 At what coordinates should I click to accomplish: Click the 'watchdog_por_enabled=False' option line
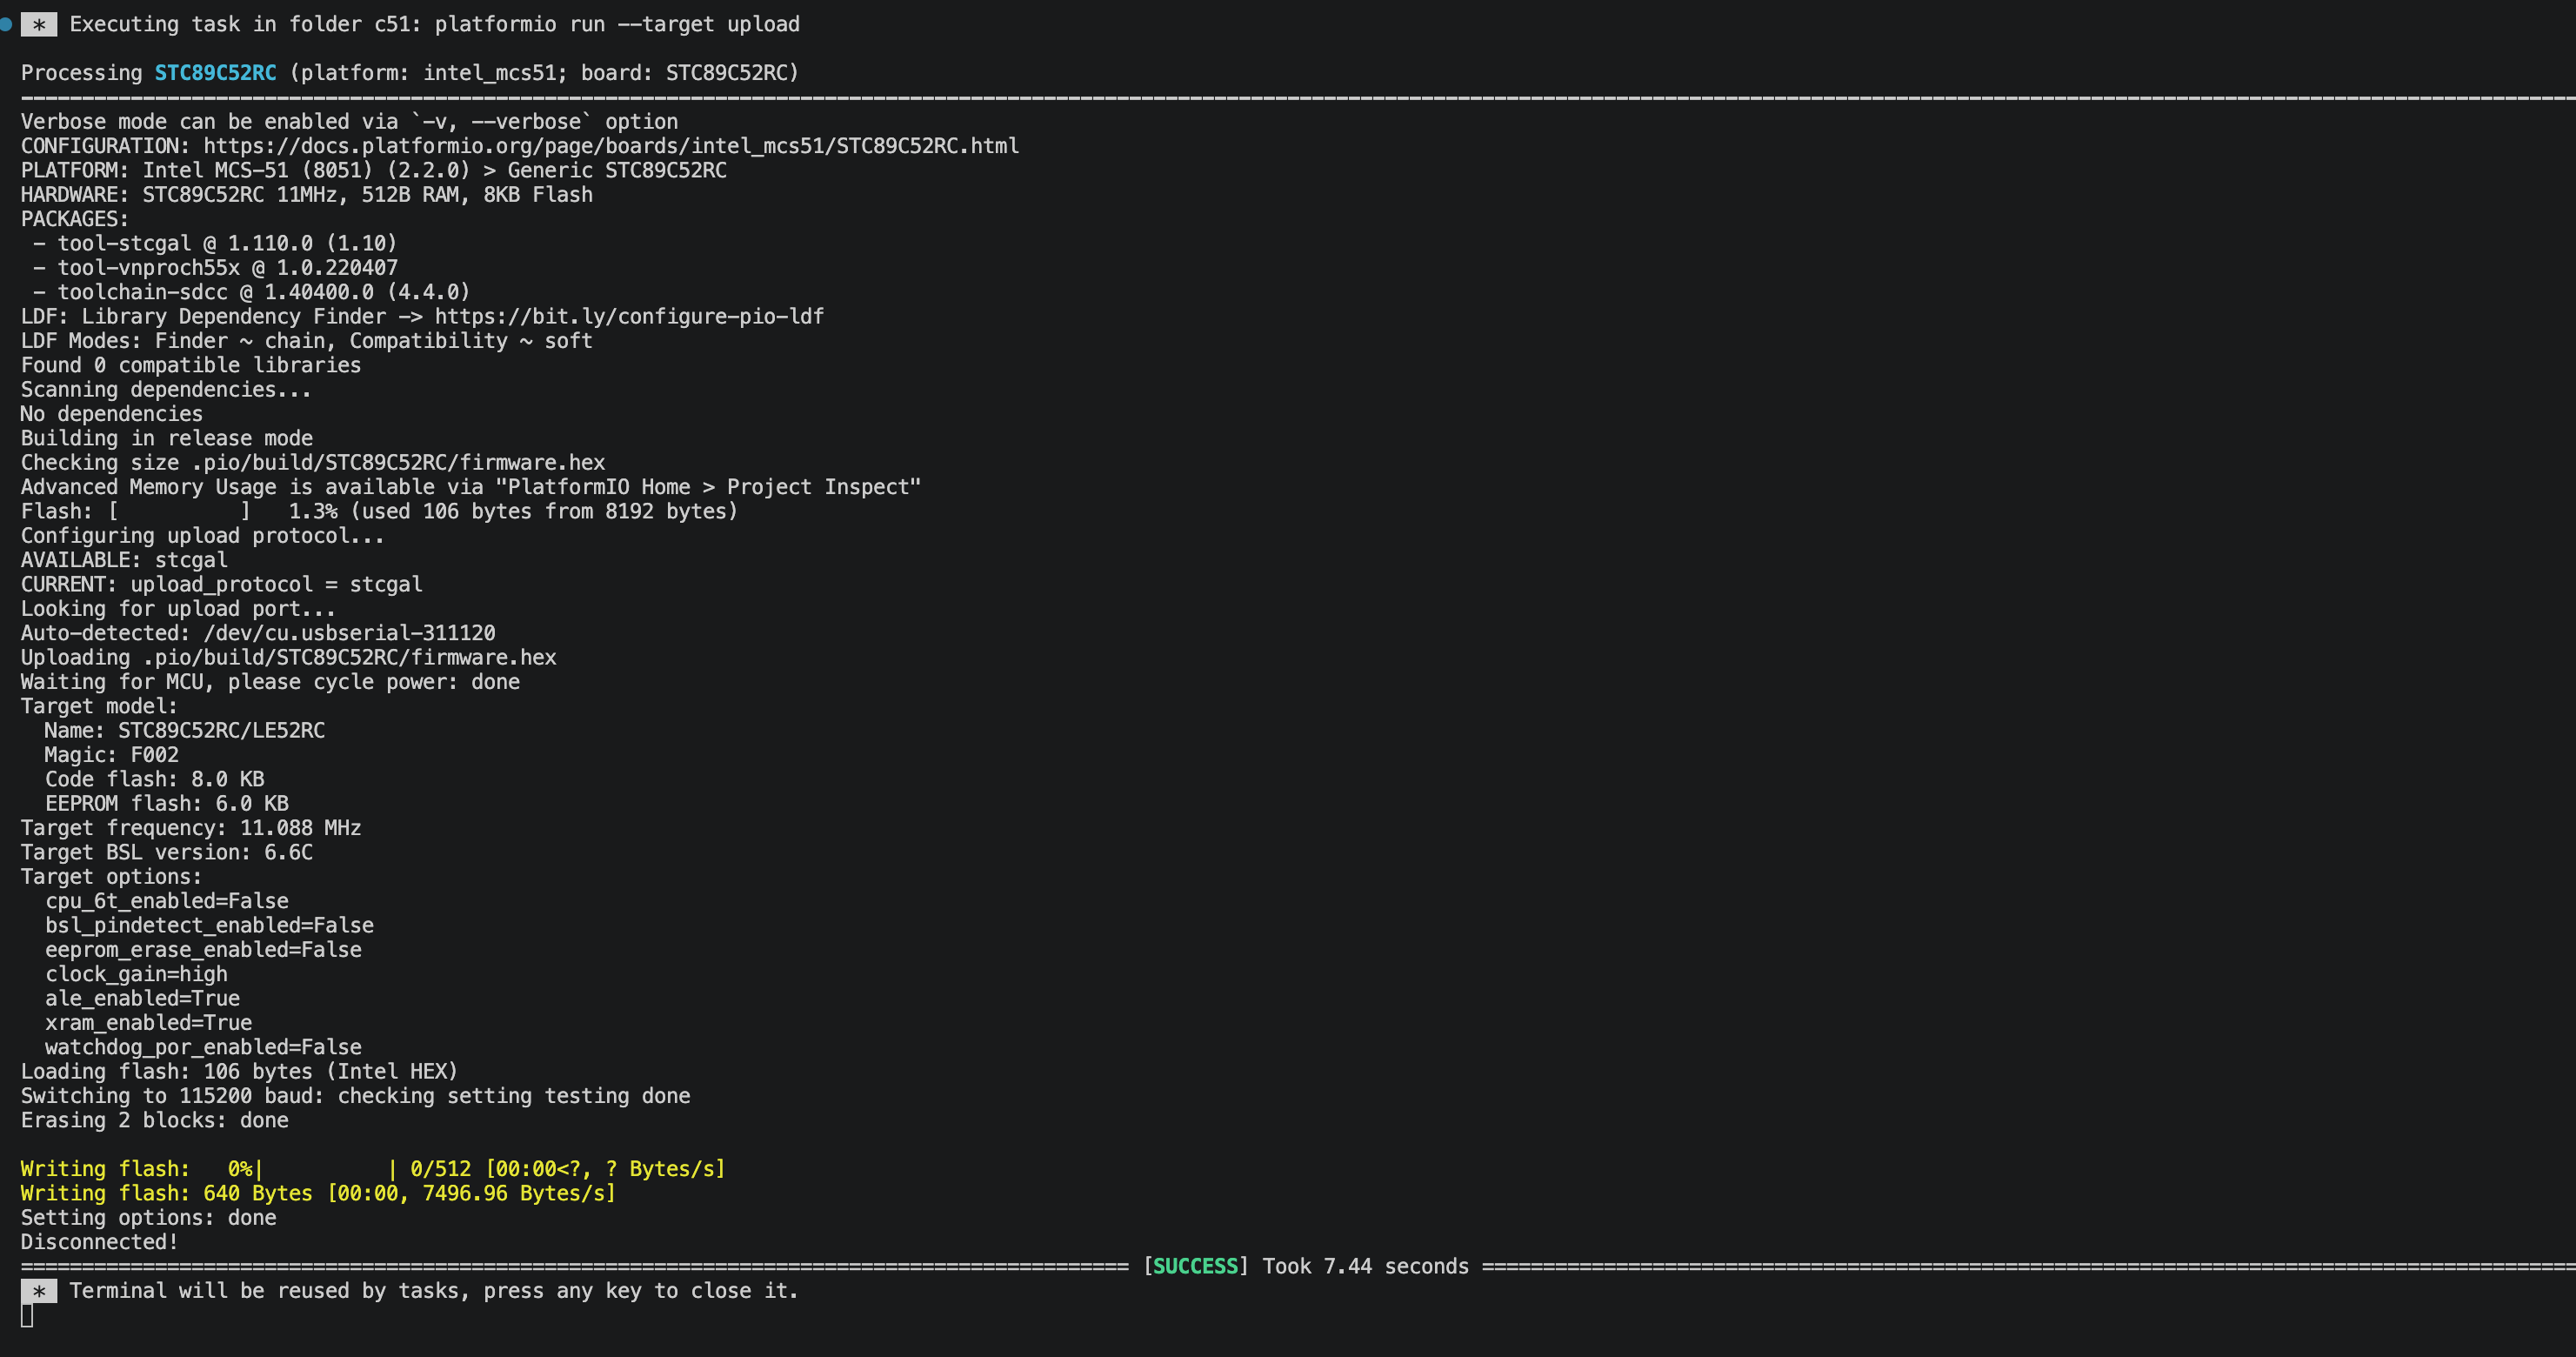(203, 1047)
